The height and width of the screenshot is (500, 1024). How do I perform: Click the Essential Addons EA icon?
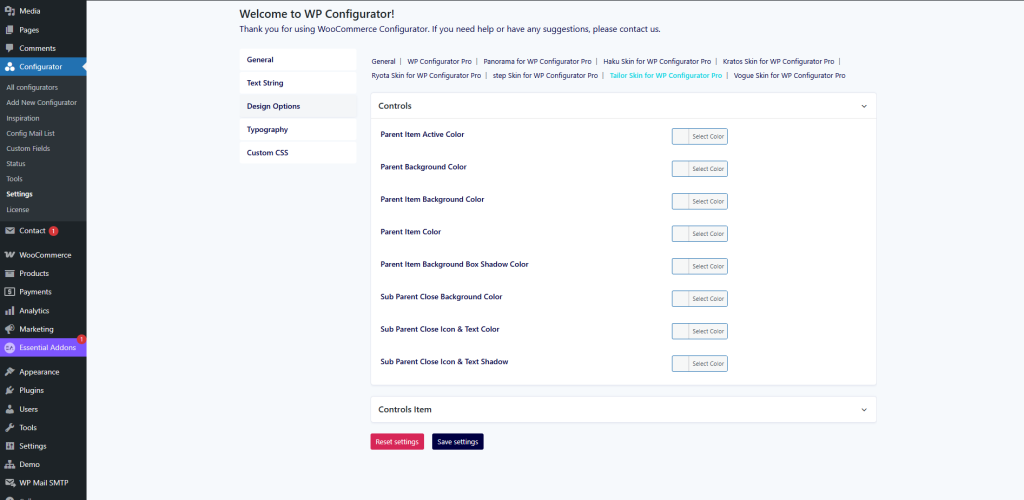(10, 348)
